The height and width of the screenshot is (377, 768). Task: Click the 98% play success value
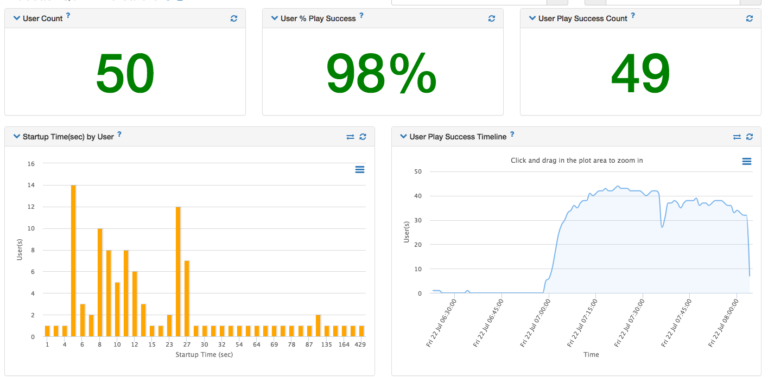(382, 74)
